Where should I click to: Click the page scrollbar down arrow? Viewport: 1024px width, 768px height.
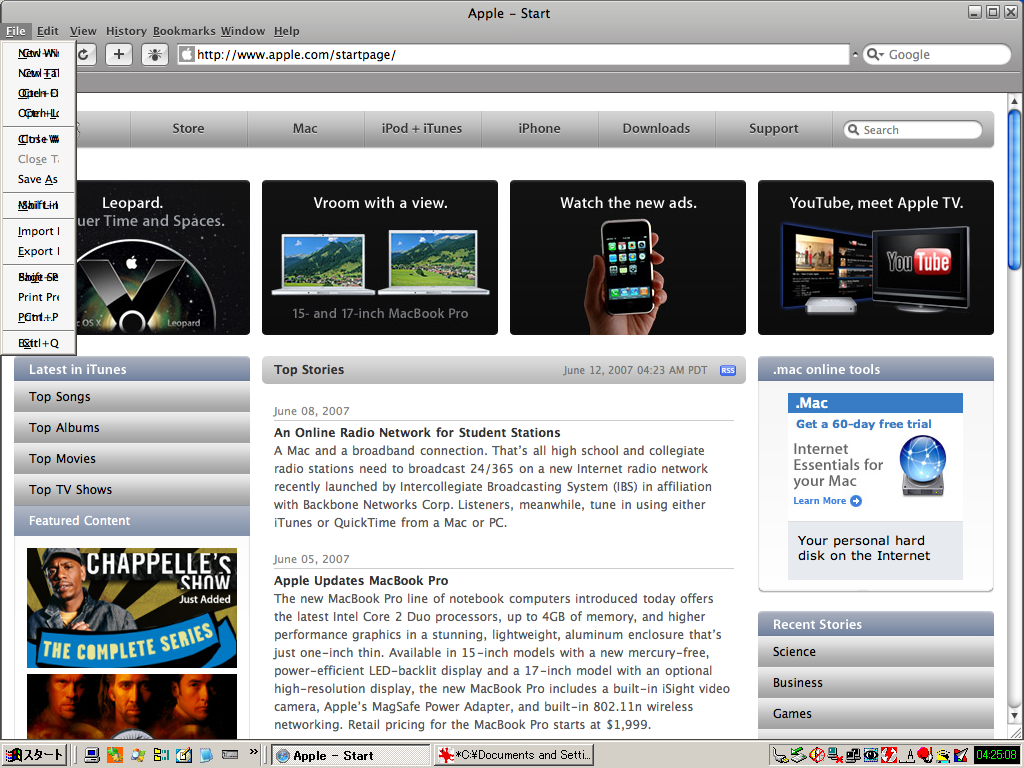coord(1014,716)
